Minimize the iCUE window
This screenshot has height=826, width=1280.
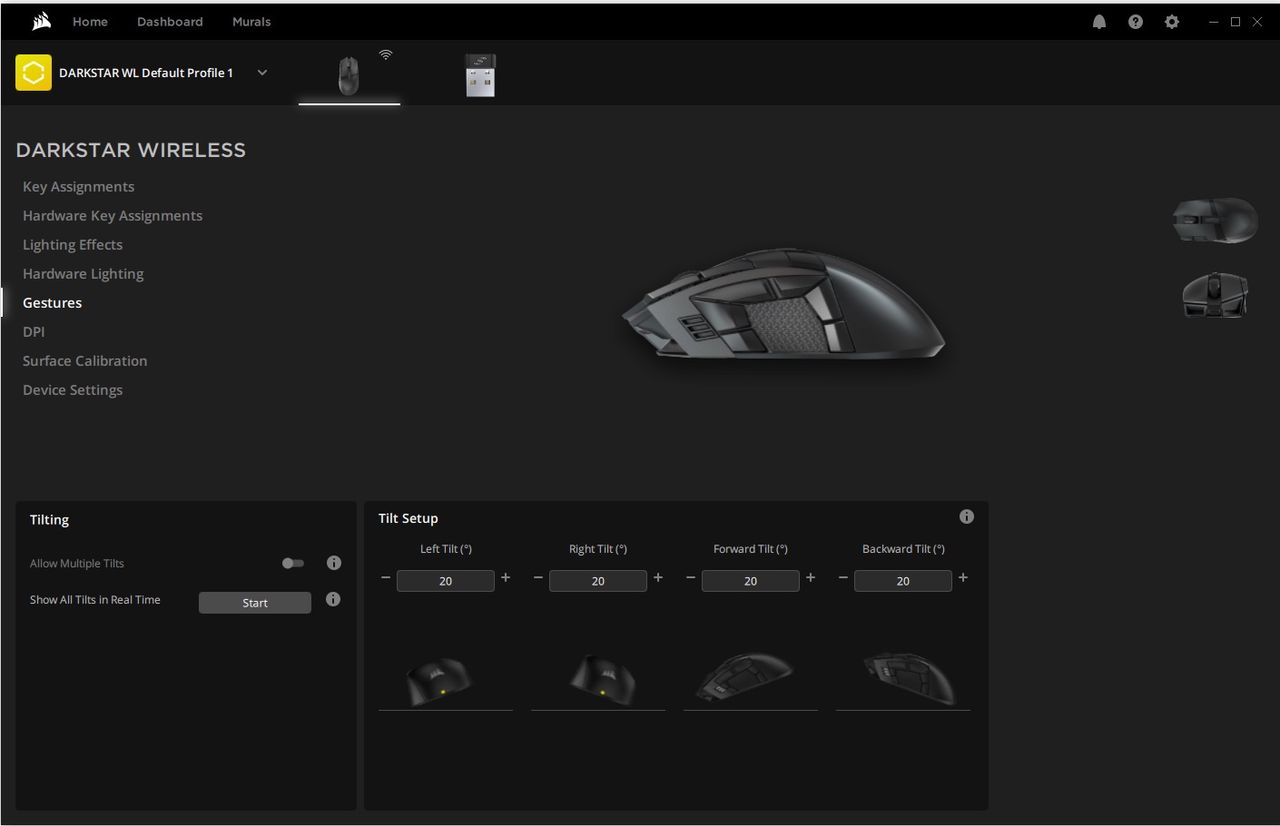click(x=1213, y=22)
